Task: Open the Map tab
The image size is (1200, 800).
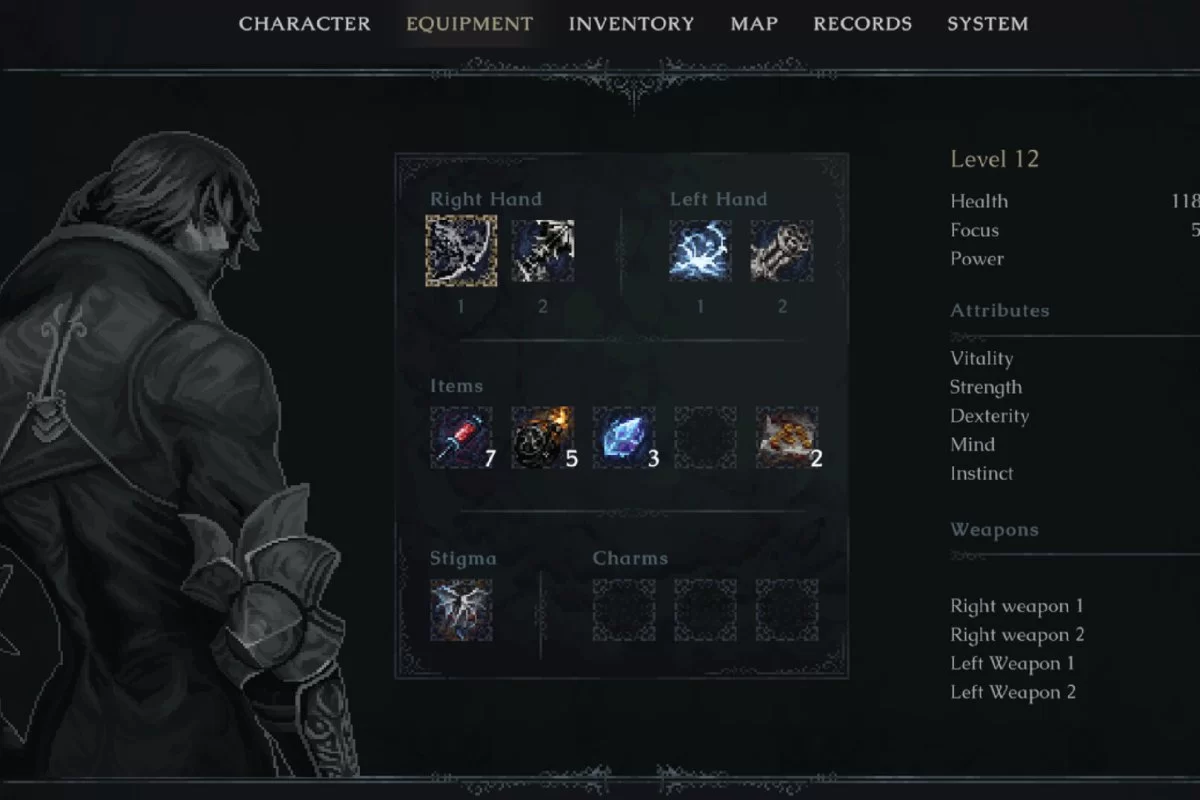Action: click(754, 24)
